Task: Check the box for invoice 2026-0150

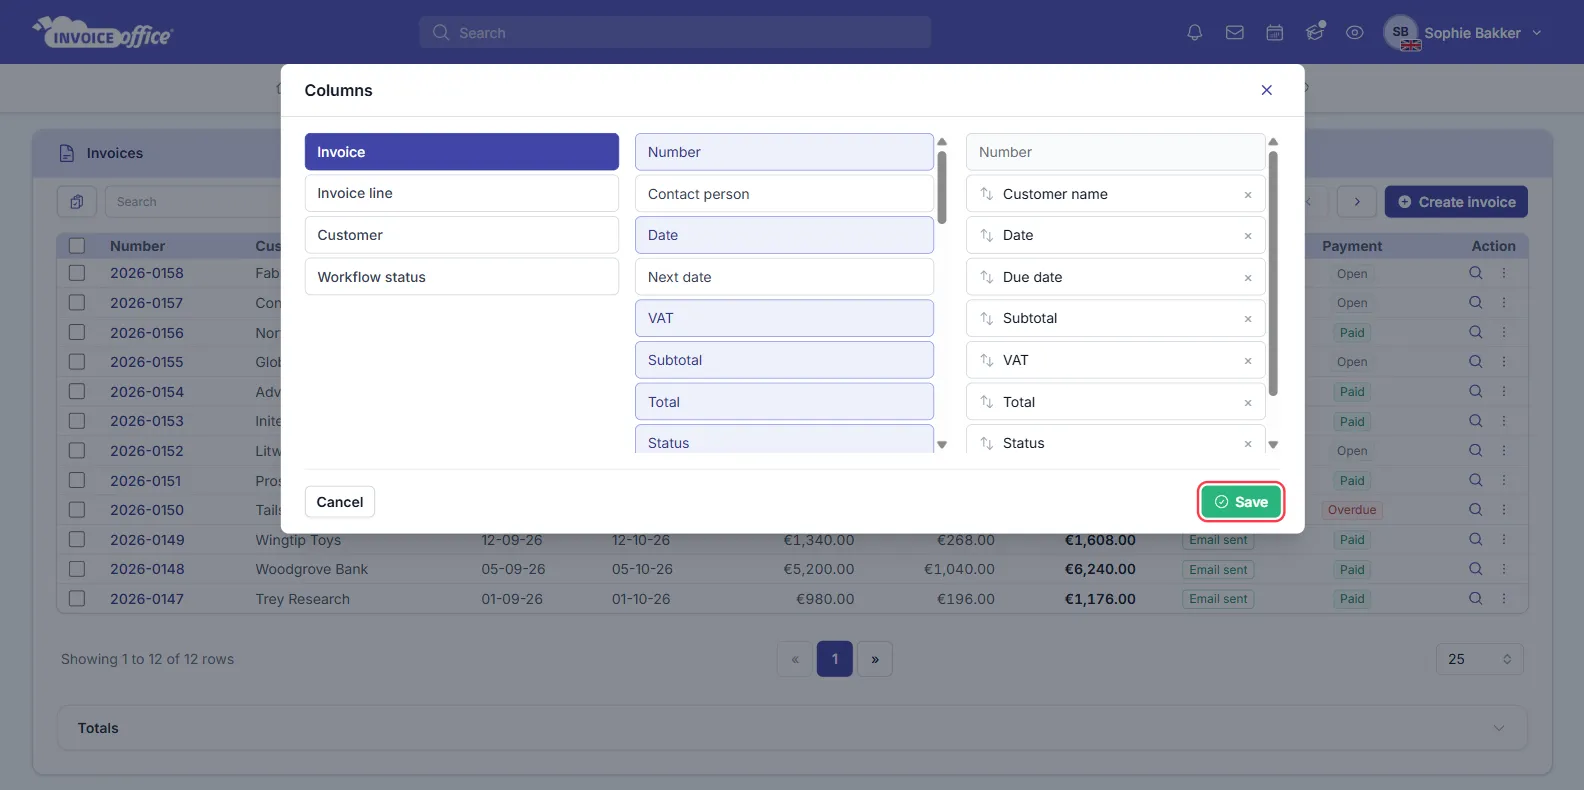Action: coord(77,509)
